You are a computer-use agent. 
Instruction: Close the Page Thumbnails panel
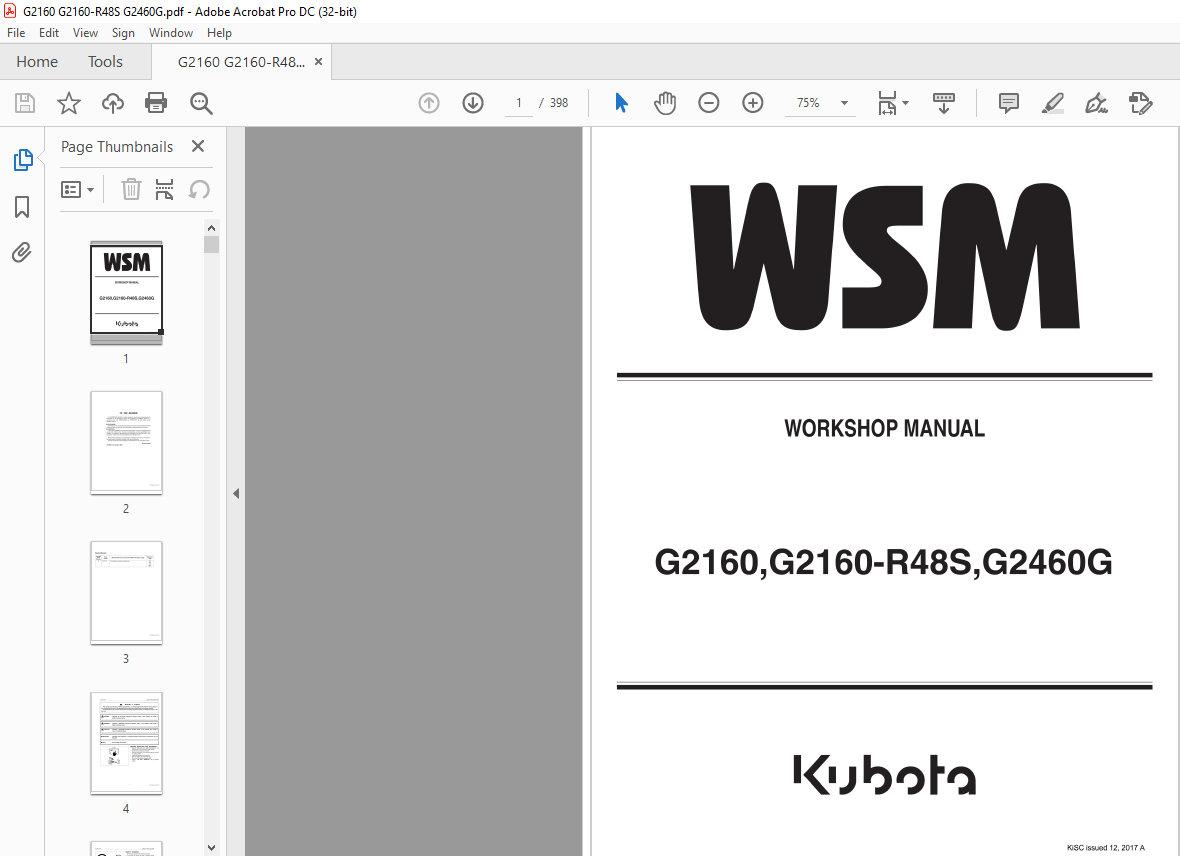click(x=198, y=146)
